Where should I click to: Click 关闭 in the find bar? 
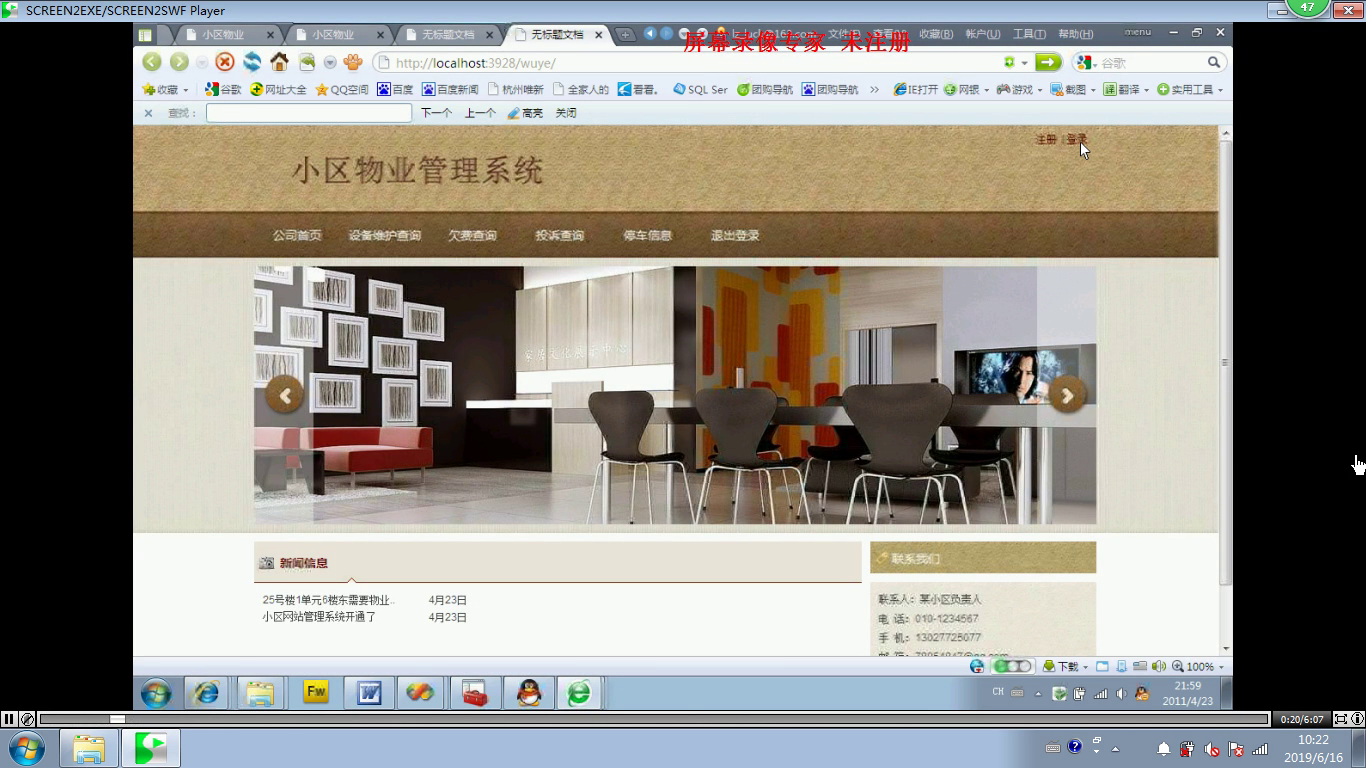(x=566, y=113)
